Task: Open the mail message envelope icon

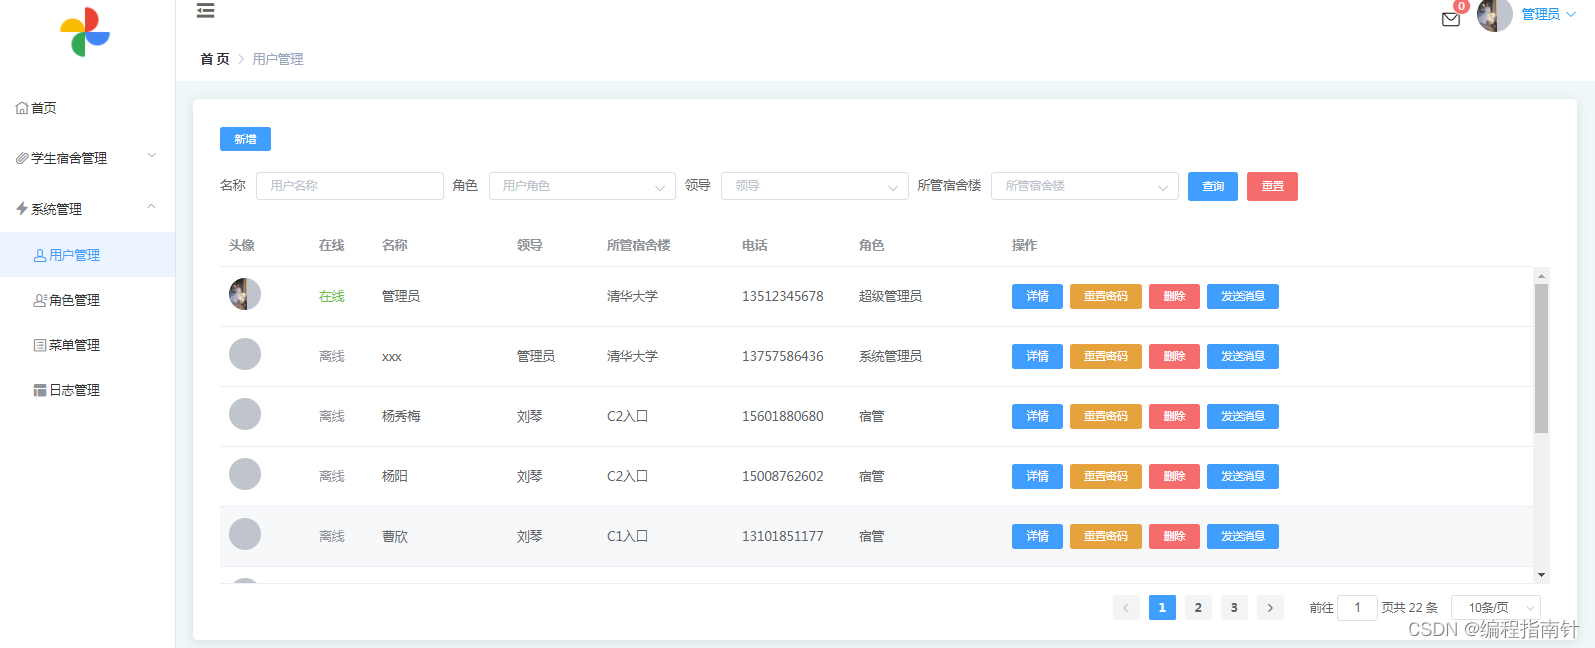Action: pos(1451,19)
